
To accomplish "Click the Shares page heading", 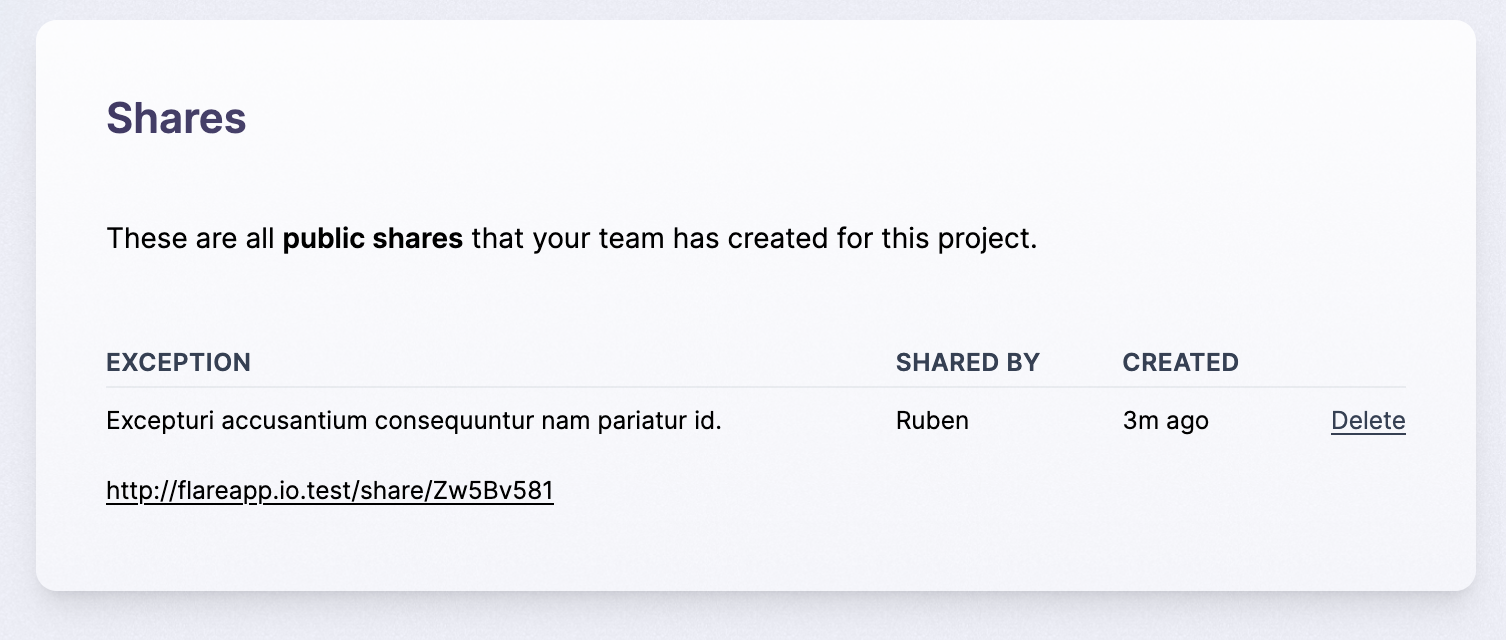I will point(176,117).
